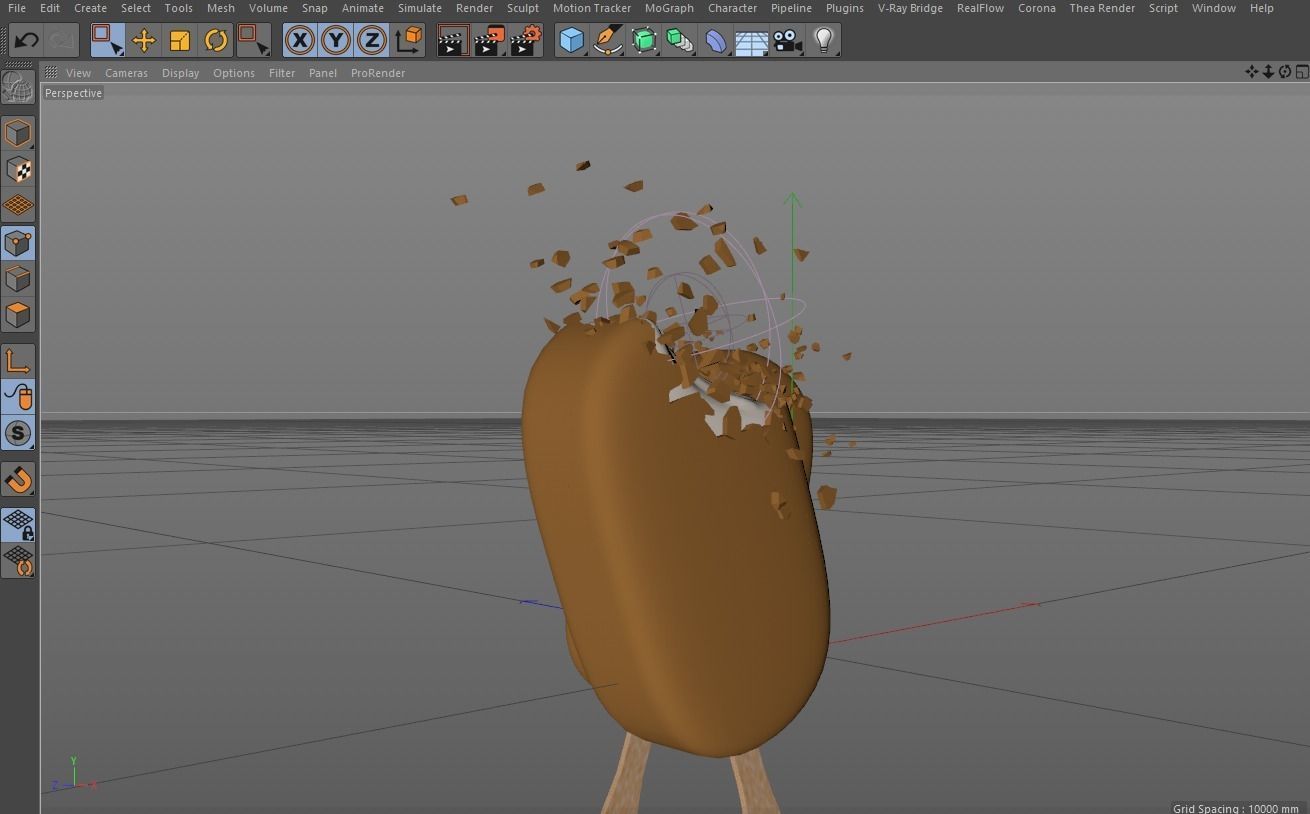Click the Floor environment grid icon

752,41
